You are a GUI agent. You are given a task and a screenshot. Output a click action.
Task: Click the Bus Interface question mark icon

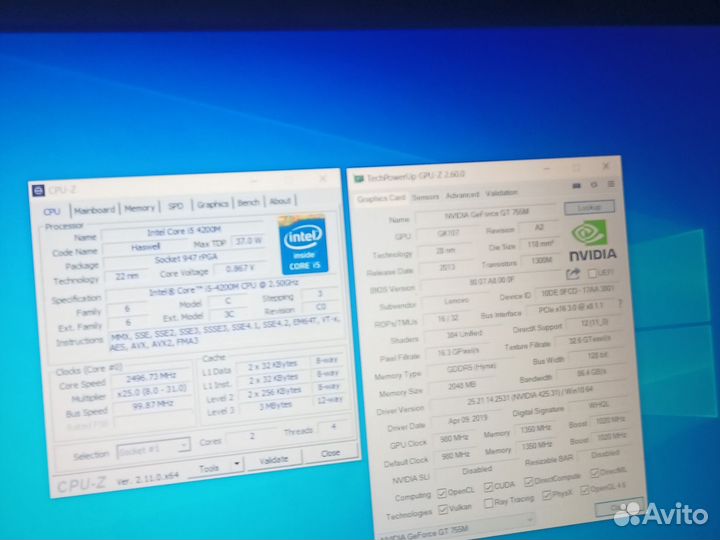point(620,304)
